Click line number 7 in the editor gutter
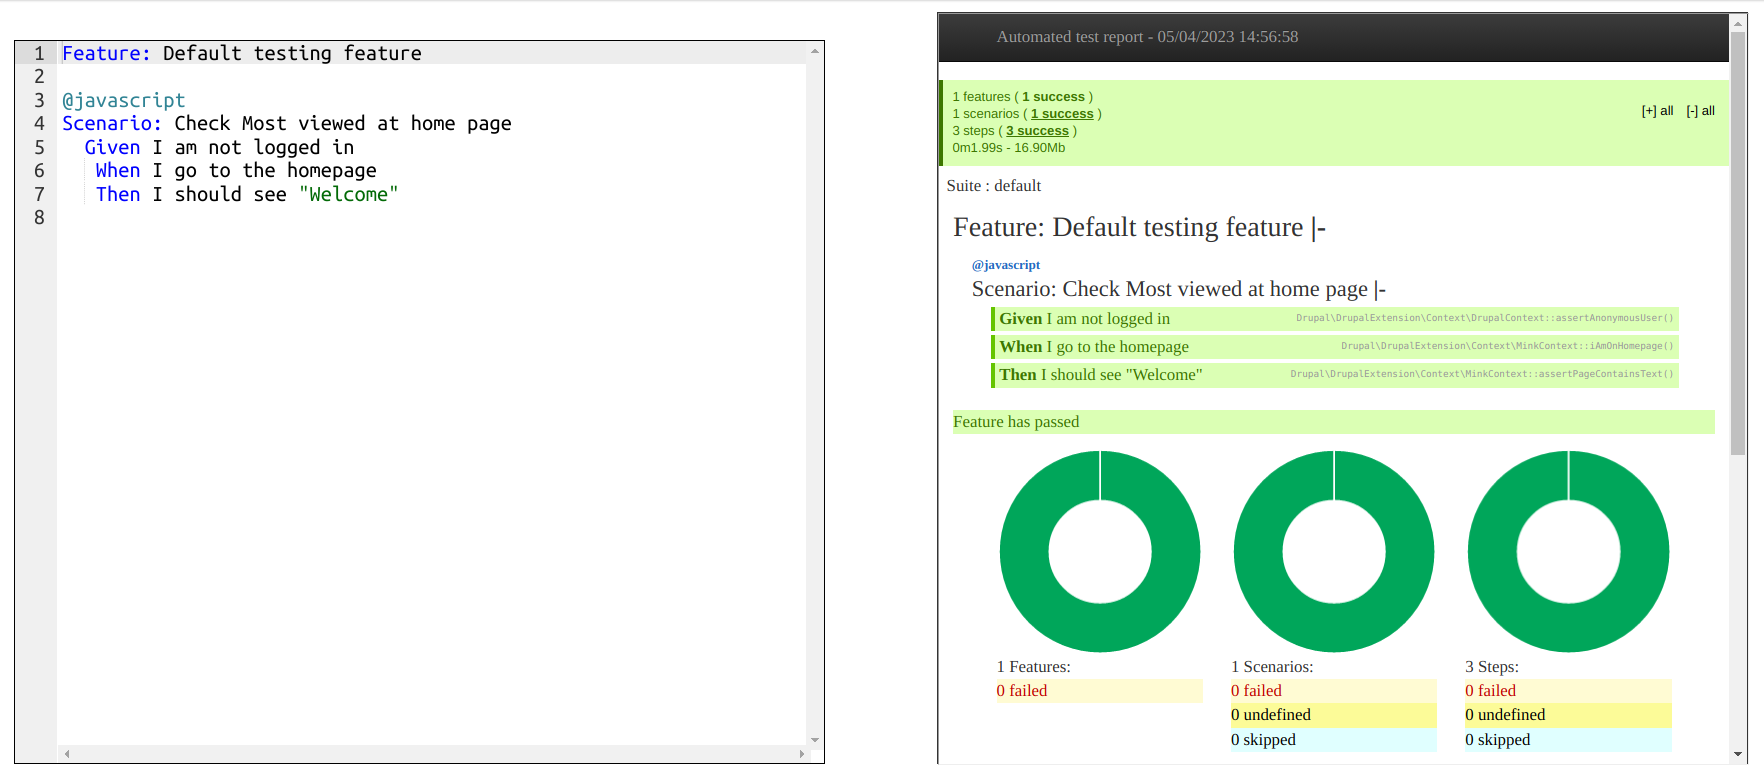The width and height of the screenshot is (1764, 784). tap(39, 194)
